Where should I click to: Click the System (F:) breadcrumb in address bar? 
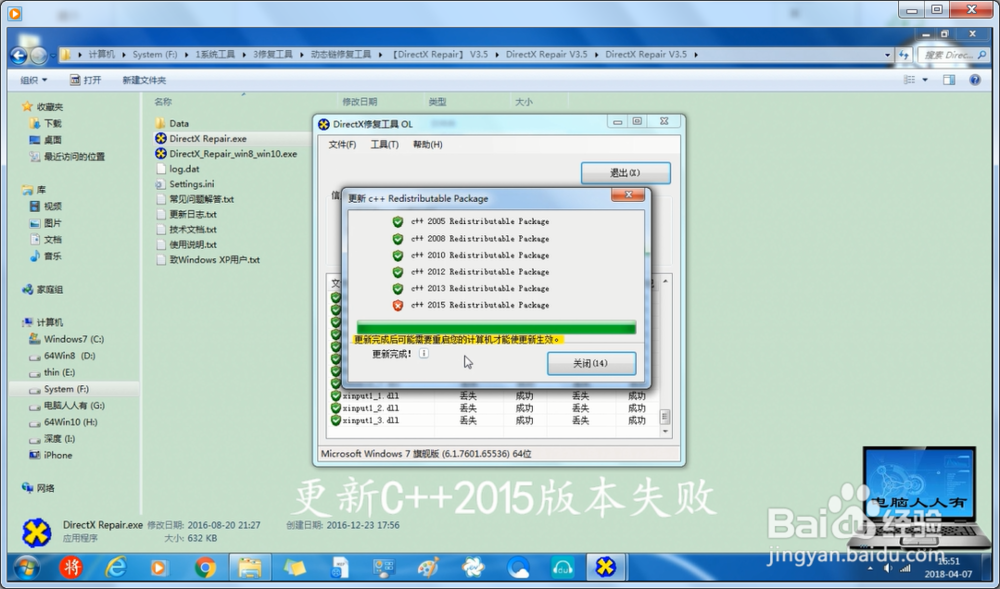point(154,55)
